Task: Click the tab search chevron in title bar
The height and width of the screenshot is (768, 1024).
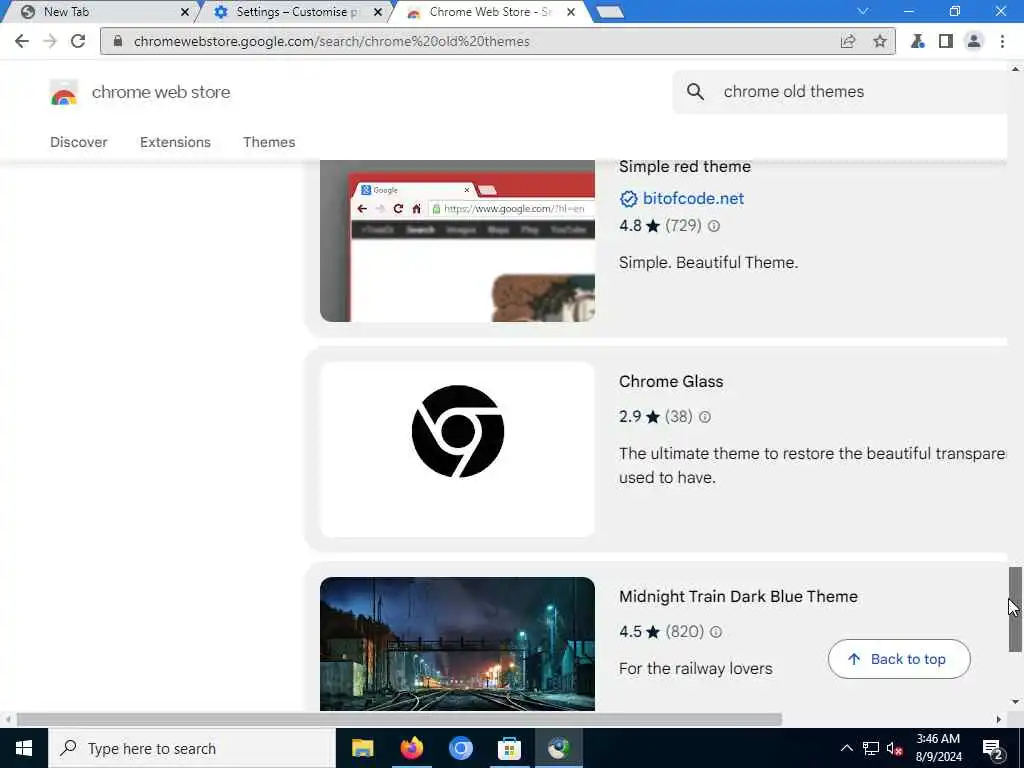Action: pos(863,11)
